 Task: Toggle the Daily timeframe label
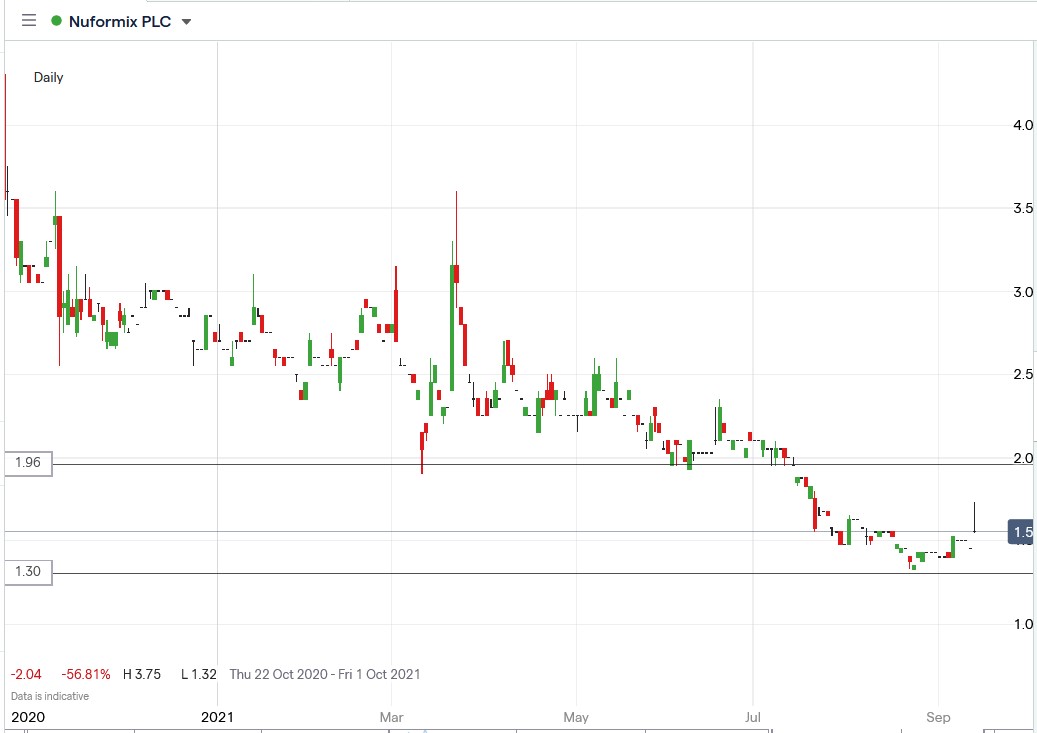pyautogui.click(x=47, y=77)
